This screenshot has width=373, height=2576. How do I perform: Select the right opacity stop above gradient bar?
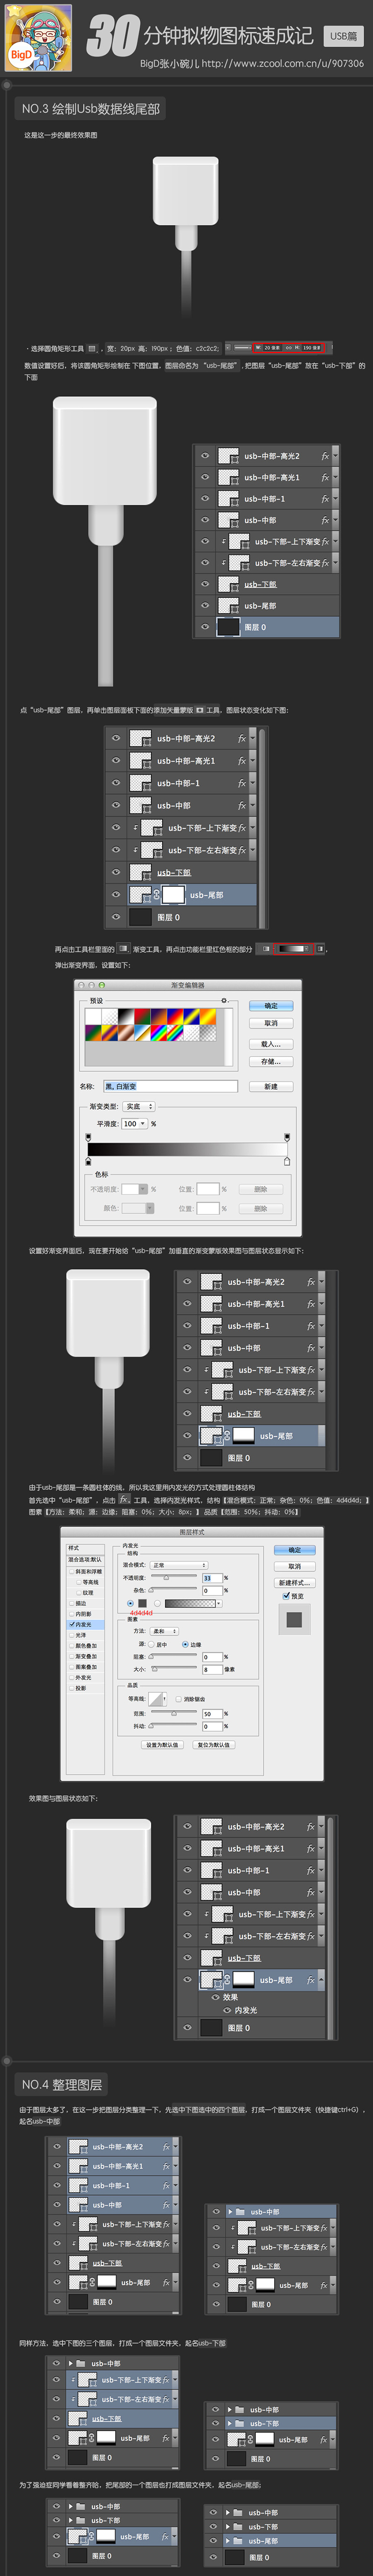(287, 1137)
